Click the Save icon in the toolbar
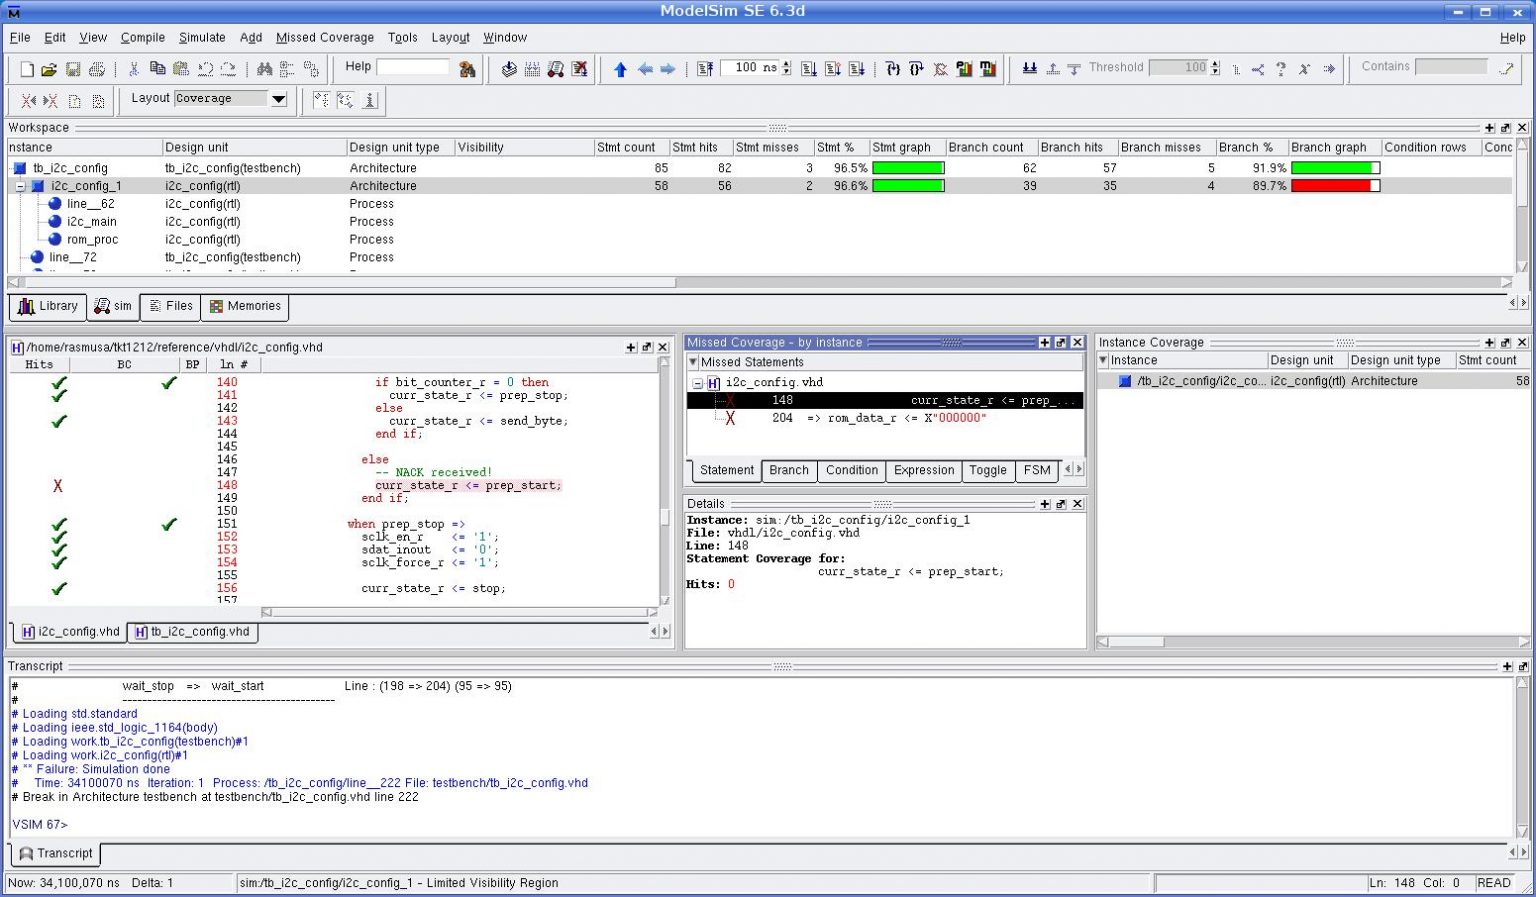Viewport: 1536px width, 897px height. click(72, 69)
